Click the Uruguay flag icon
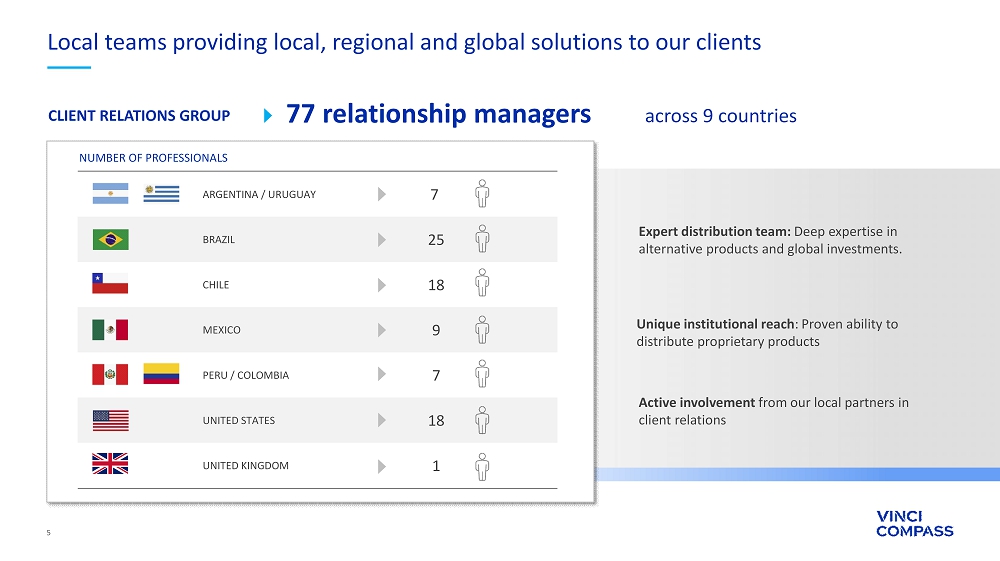The height and width of the screenshot is (561, 1000). point(161,194)
